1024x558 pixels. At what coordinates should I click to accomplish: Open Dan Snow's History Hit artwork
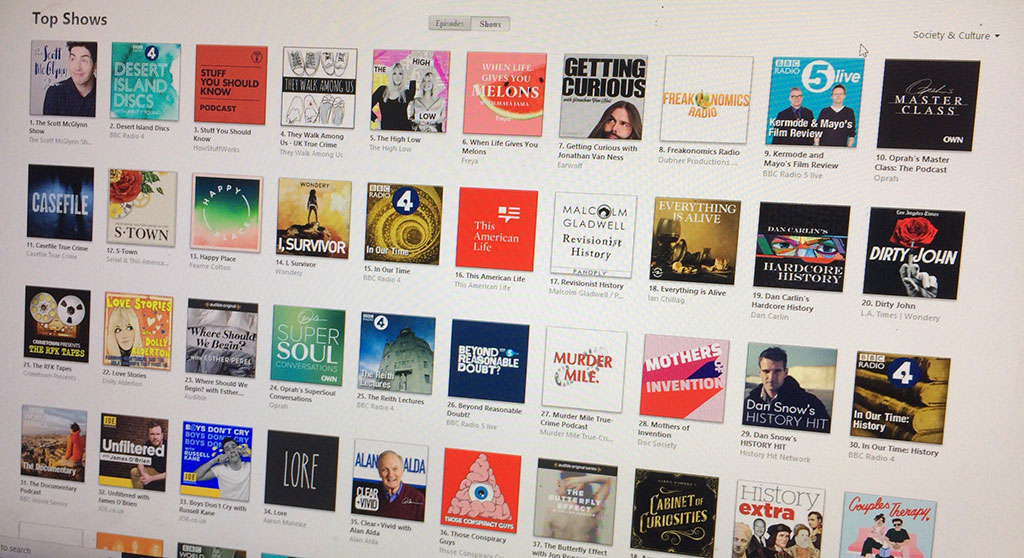point(790,387)
